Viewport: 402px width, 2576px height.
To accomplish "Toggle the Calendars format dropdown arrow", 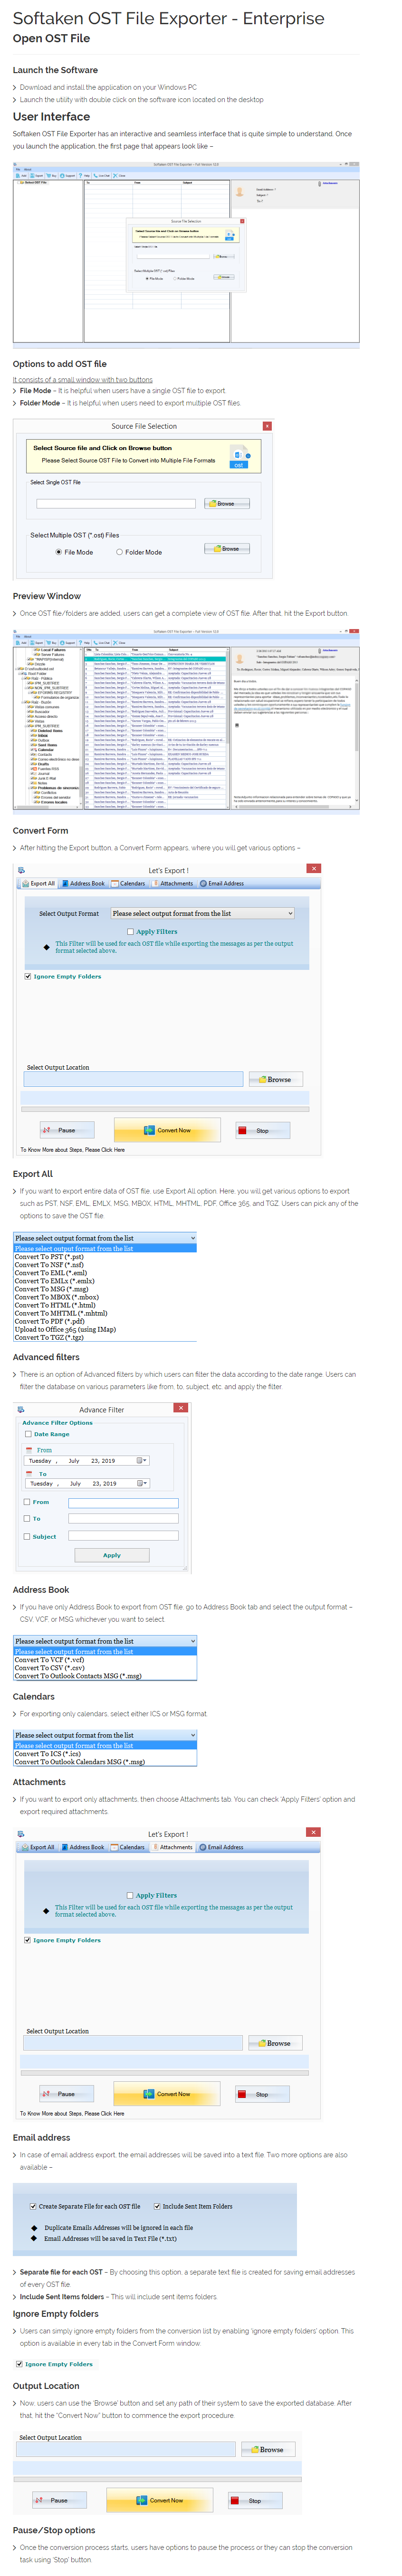I will pyautogui.click(x=192, y=1735).
